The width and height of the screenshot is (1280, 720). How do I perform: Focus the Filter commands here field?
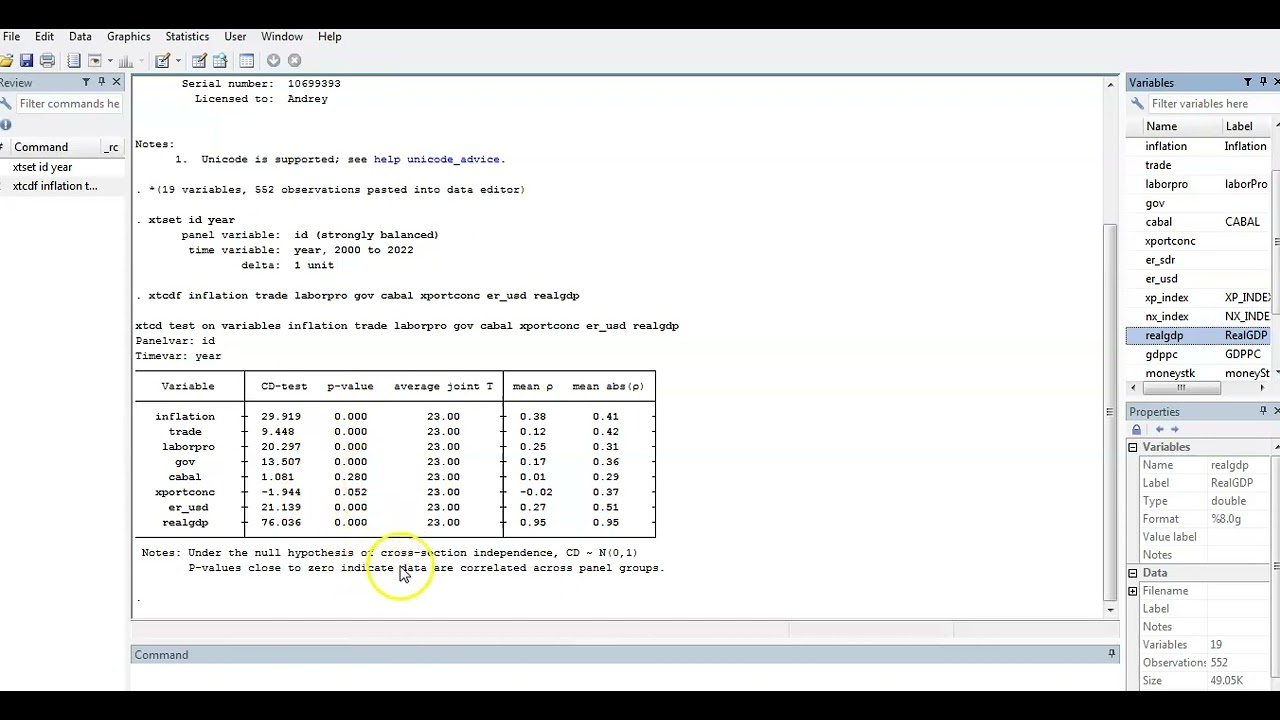[69, 104]
